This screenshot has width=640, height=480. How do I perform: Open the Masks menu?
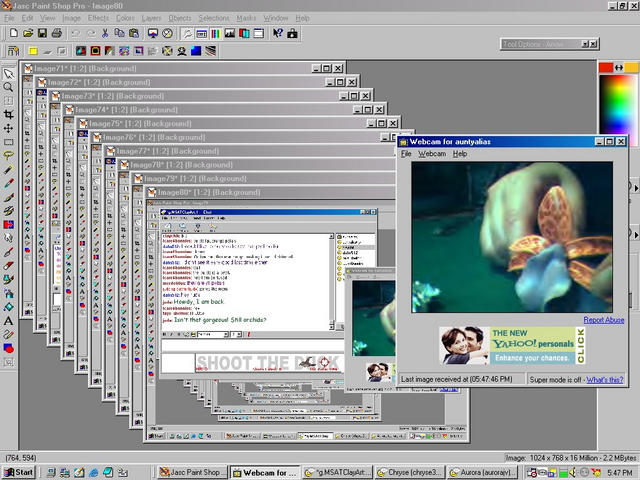[246, 18]
